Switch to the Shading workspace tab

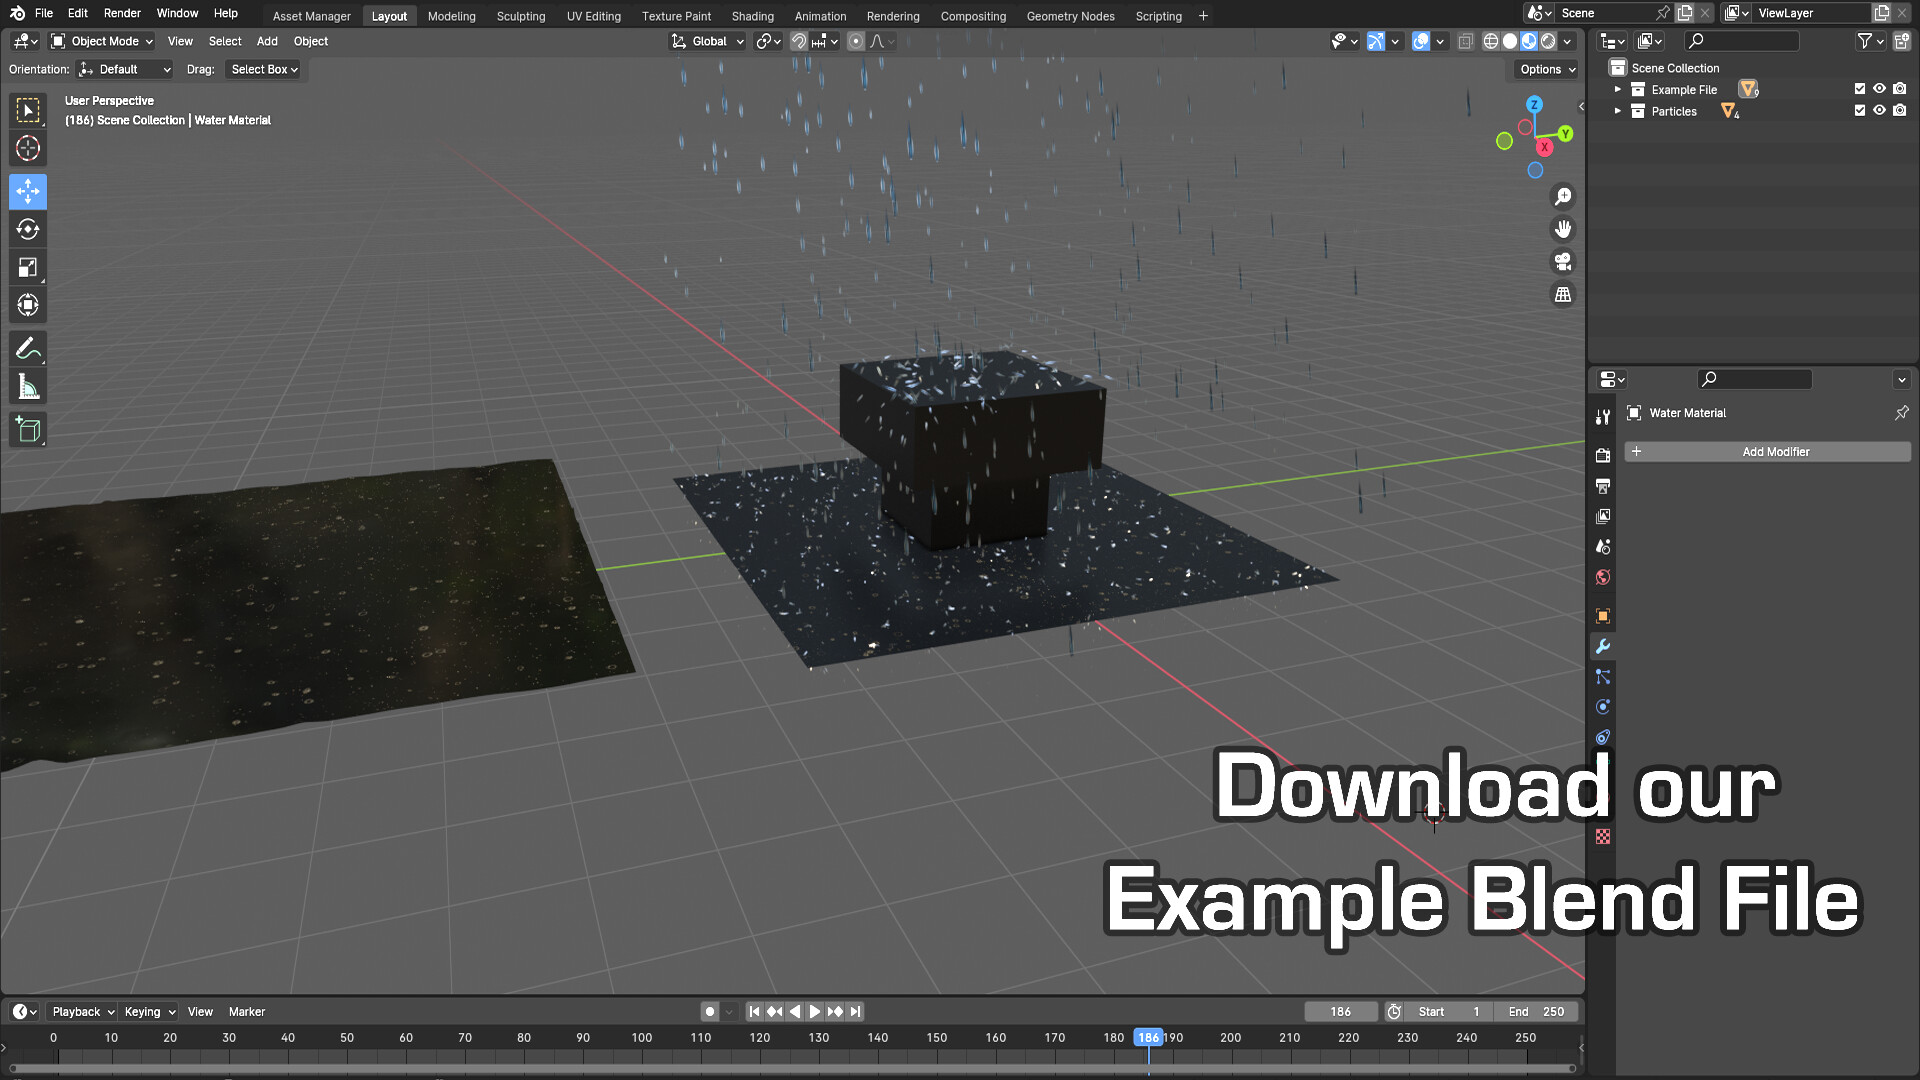[752, 16]
